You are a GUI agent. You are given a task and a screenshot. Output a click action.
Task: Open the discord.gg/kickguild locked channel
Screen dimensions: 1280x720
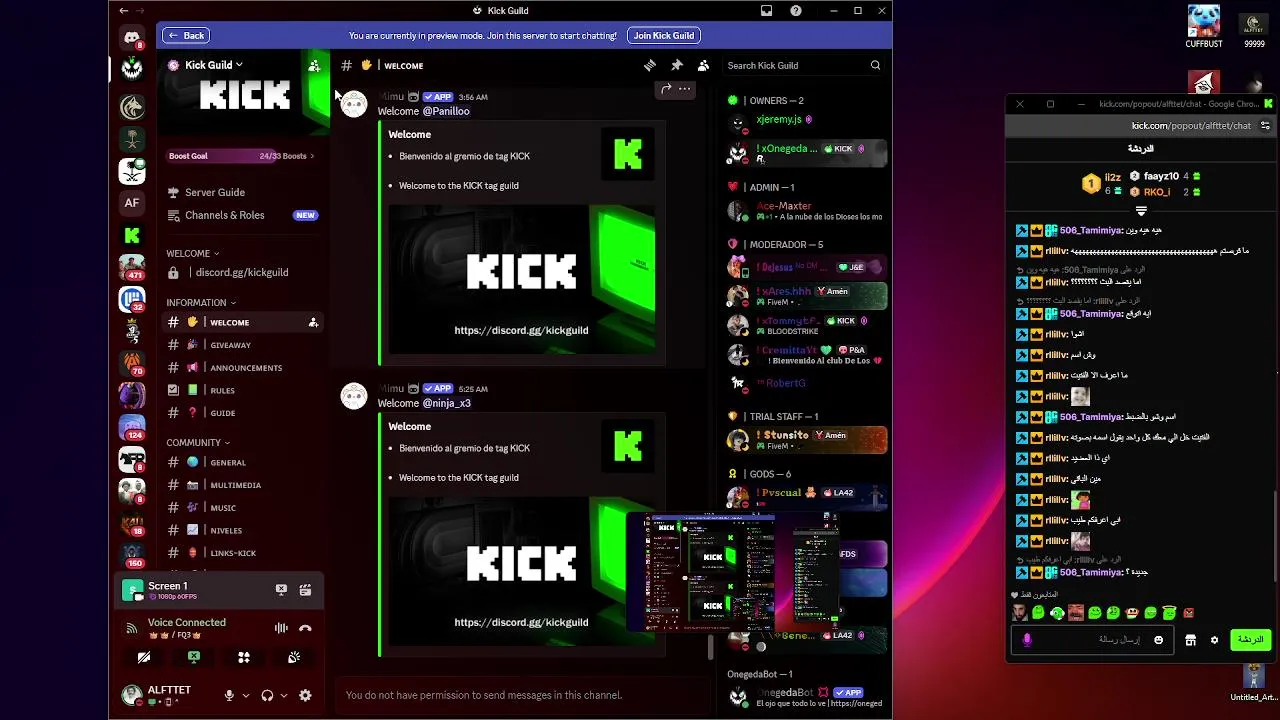click(242, 272)
